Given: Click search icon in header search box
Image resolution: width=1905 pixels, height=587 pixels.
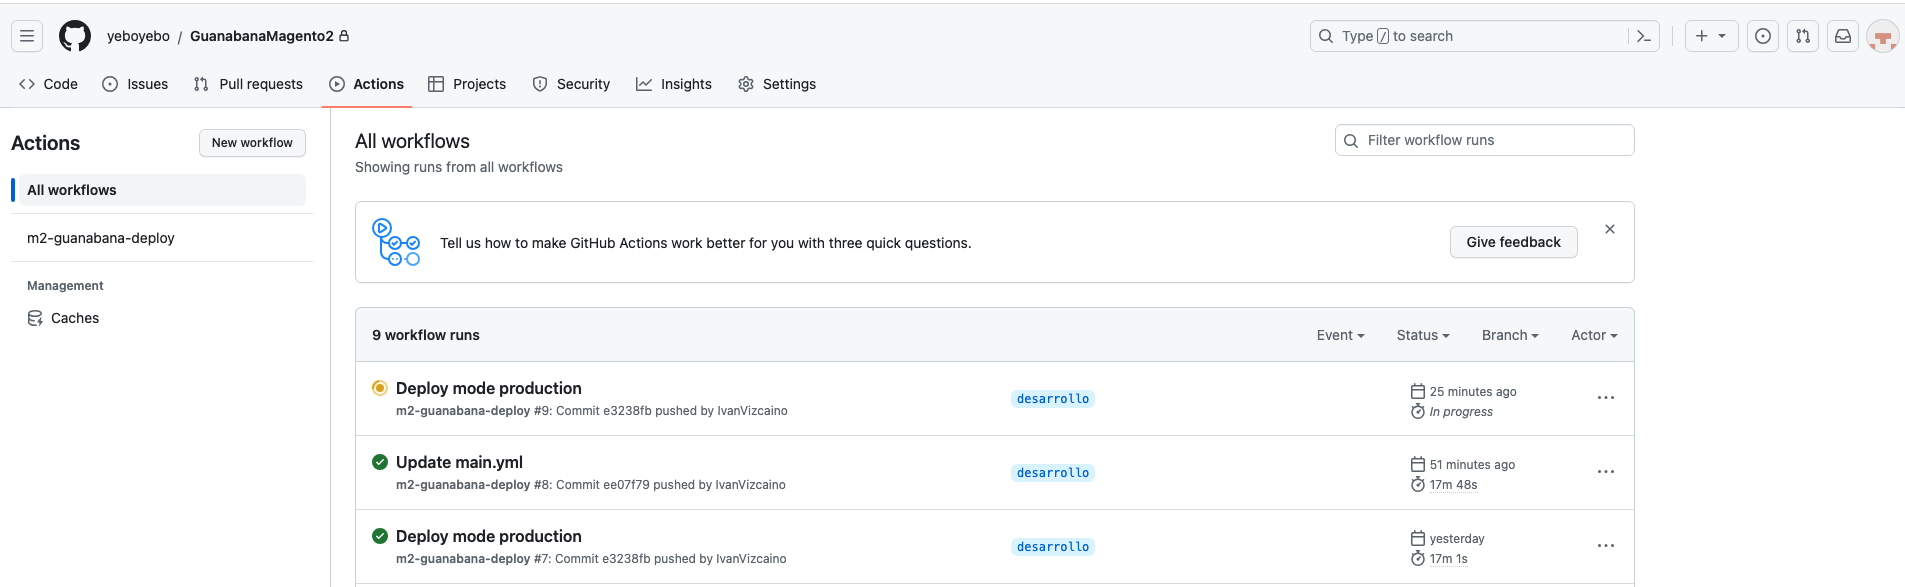Looking at the screenshot, I should click(1326, 36).
